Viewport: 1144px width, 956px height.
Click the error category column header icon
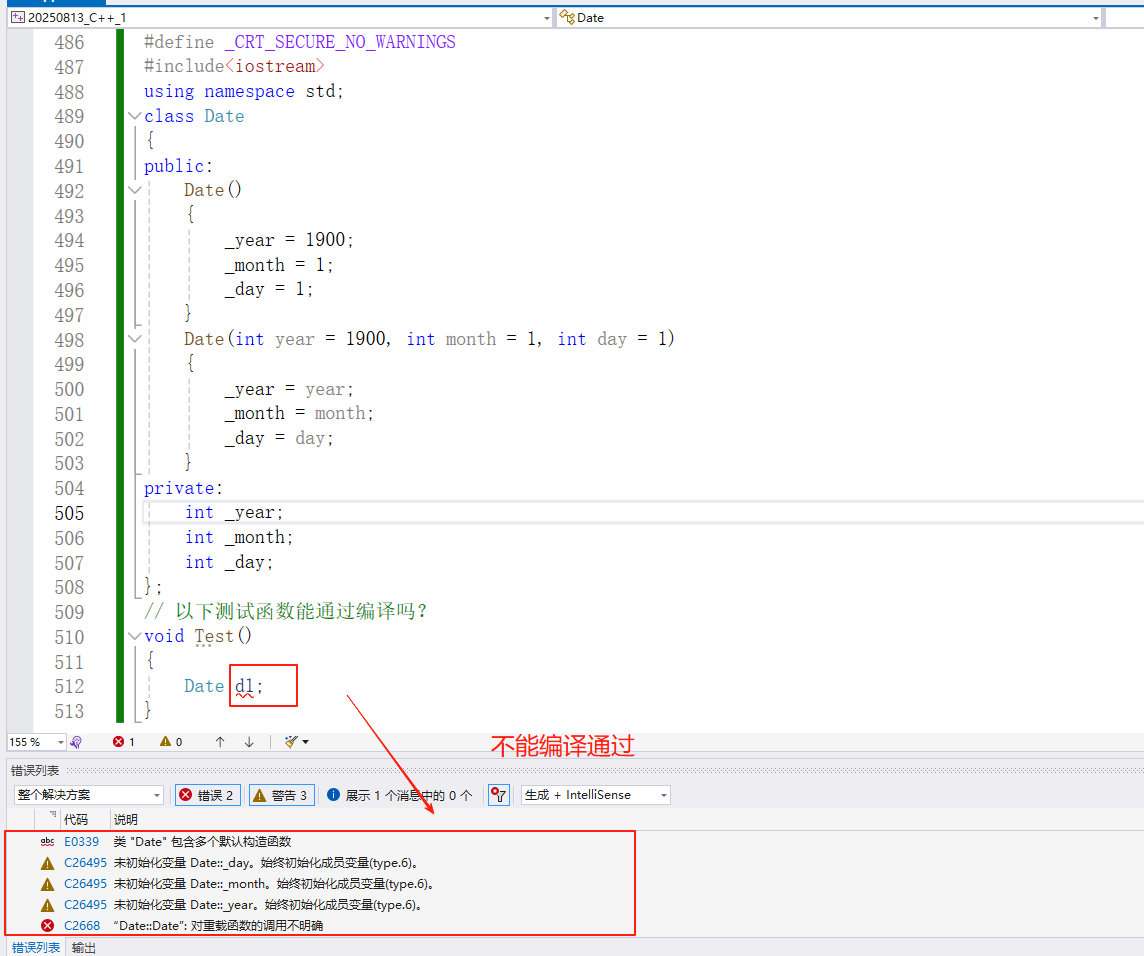[53, 814]
